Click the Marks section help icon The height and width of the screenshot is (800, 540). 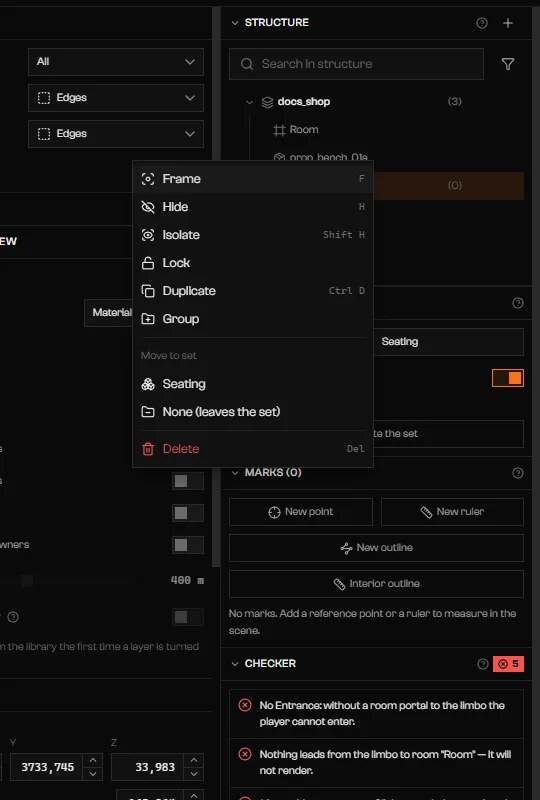click(x=518, y=473)
